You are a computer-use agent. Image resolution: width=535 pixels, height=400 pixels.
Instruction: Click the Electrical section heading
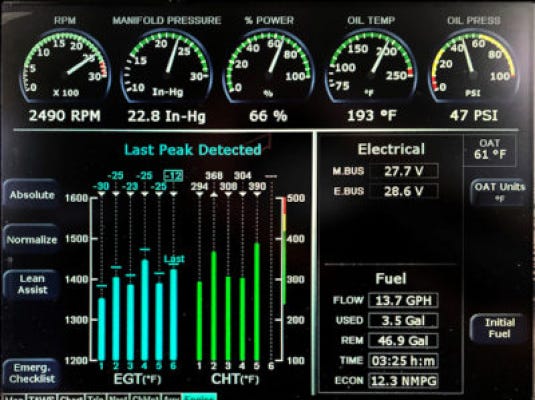[391, 149]
